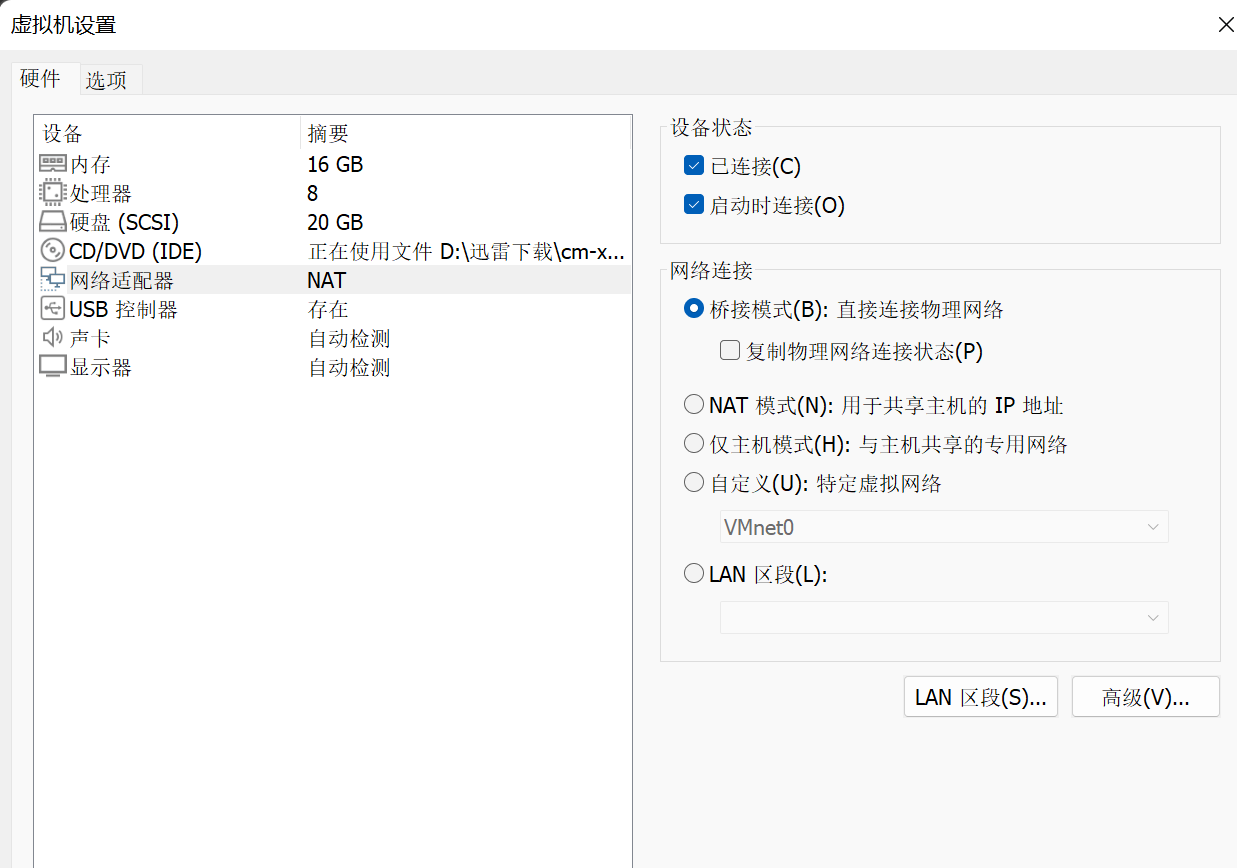Open the 高级(V)... advanced settings button
1237x868 pixels.
pos(1145,697)
